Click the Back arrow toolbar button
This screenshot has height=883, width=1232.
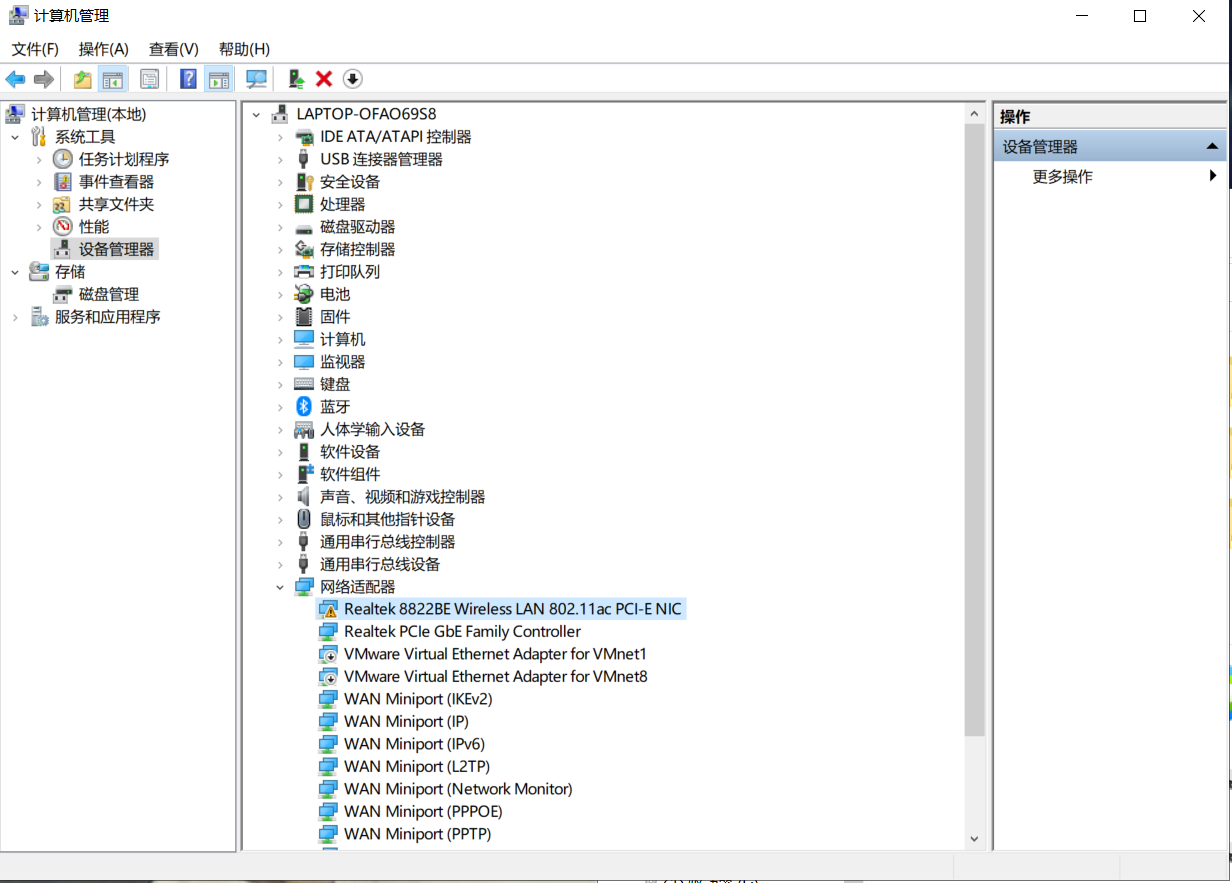pos(15,79)
